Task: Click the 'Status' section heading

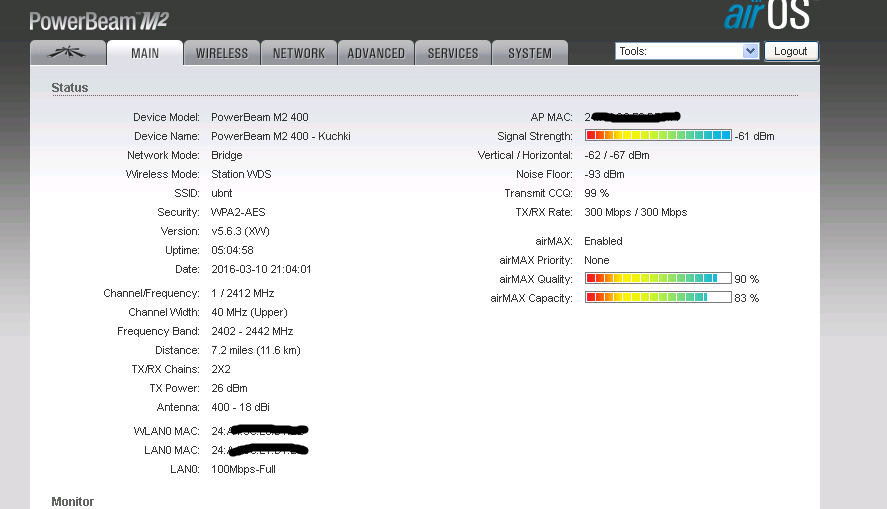Action: pos(70,88)
